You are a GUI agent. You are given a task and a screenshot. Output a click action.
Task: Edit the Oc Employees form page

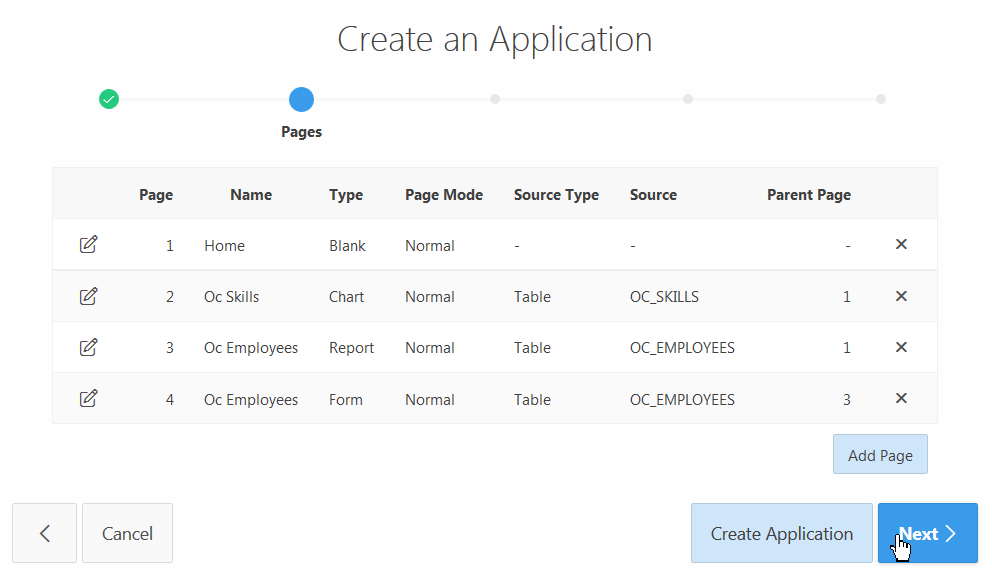click(x=88, y=398)
